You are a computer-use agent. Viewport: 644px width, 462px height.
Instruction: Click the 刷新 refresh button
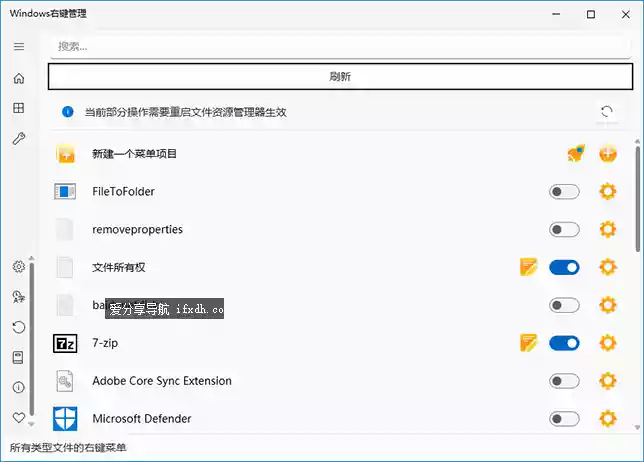[x=340, y=76]
